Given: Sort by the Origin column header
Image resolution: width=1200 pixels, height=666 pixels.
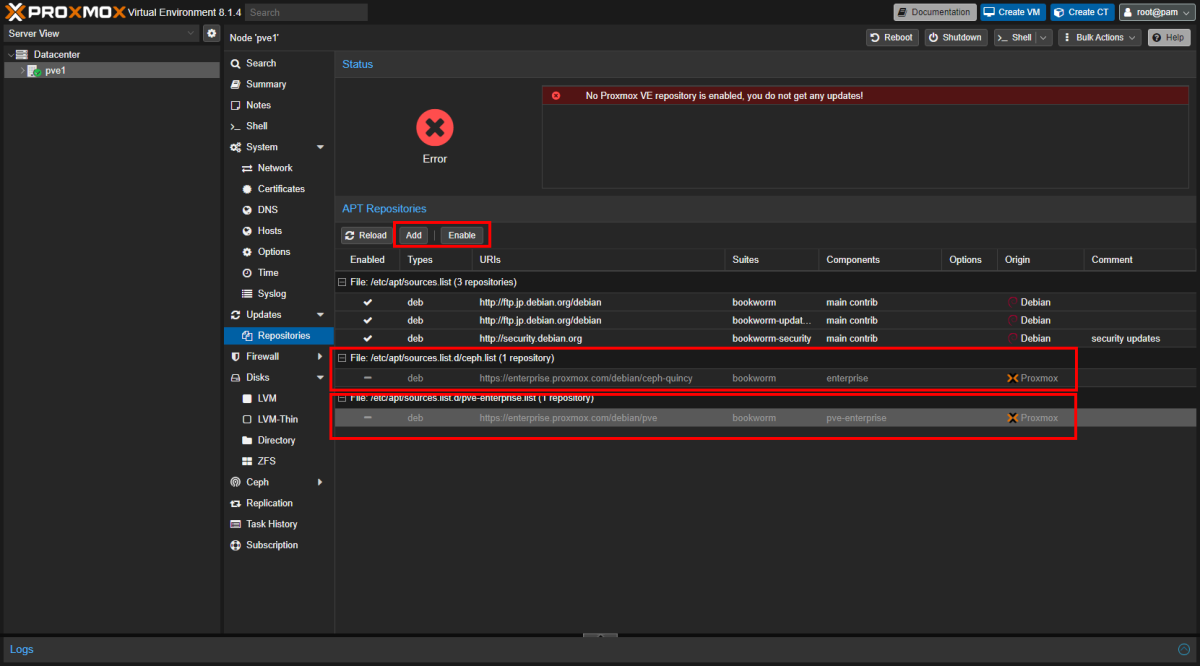Looking at the screenshot, I should point(1040,260).
